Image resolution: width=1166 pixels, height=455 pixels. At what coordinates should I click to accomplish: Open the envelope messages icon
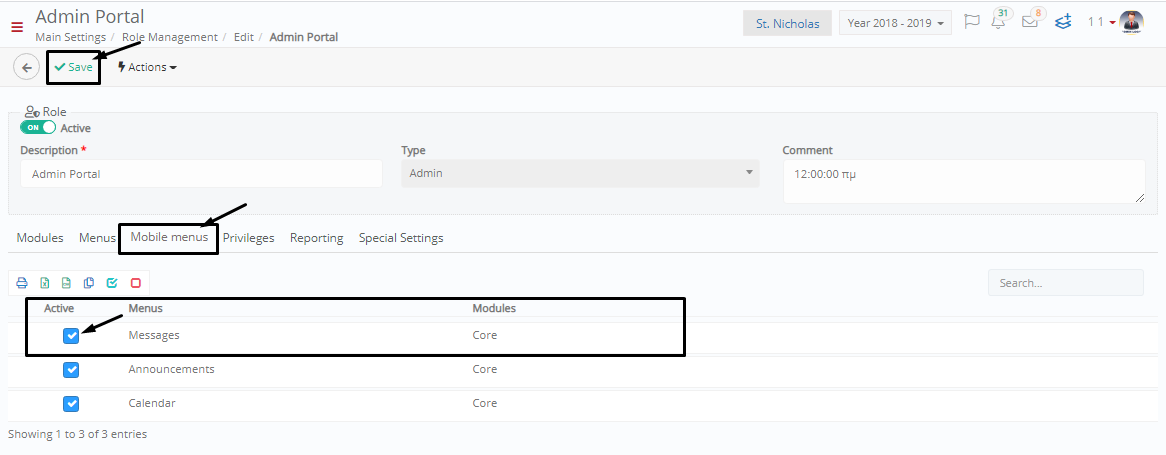coord(1030,22)
